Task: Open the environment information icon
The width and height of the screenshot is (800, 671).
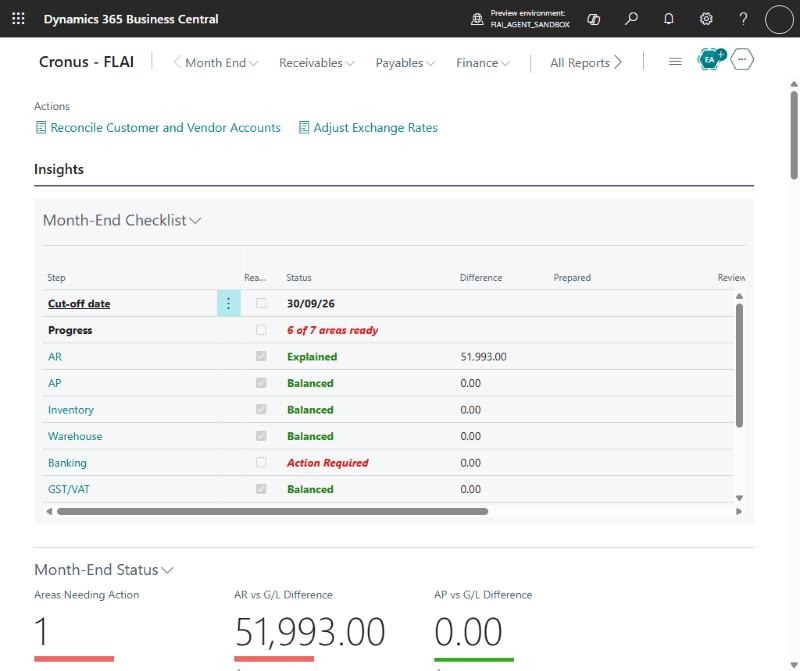Action: tap(477, 19)
